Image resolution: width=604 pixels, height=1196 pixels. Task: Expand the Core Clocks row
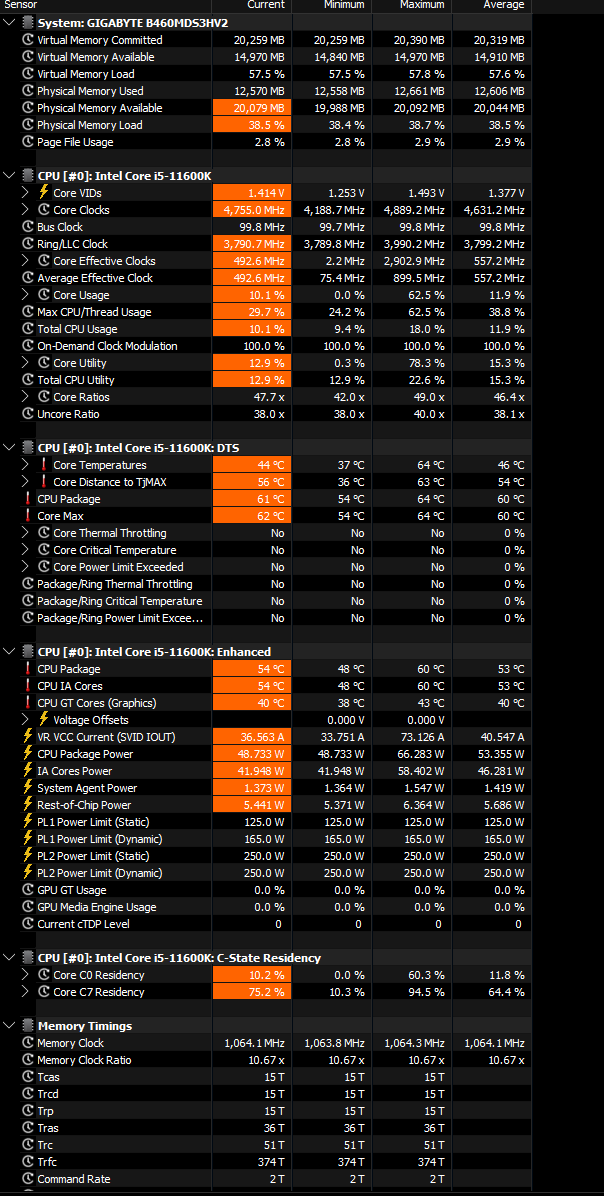pyautogui.click(x=26, y=210)
